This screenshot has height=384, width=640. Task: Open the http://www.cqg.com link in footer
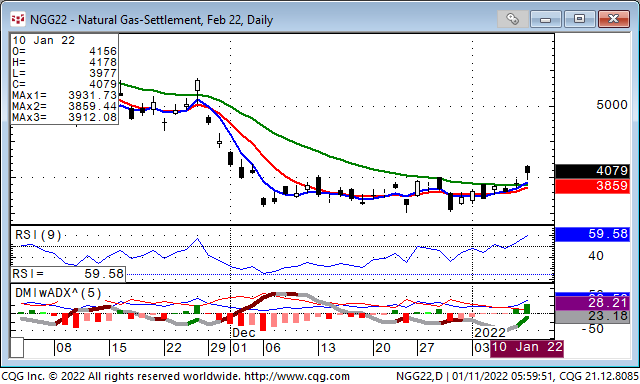point(296,376)
